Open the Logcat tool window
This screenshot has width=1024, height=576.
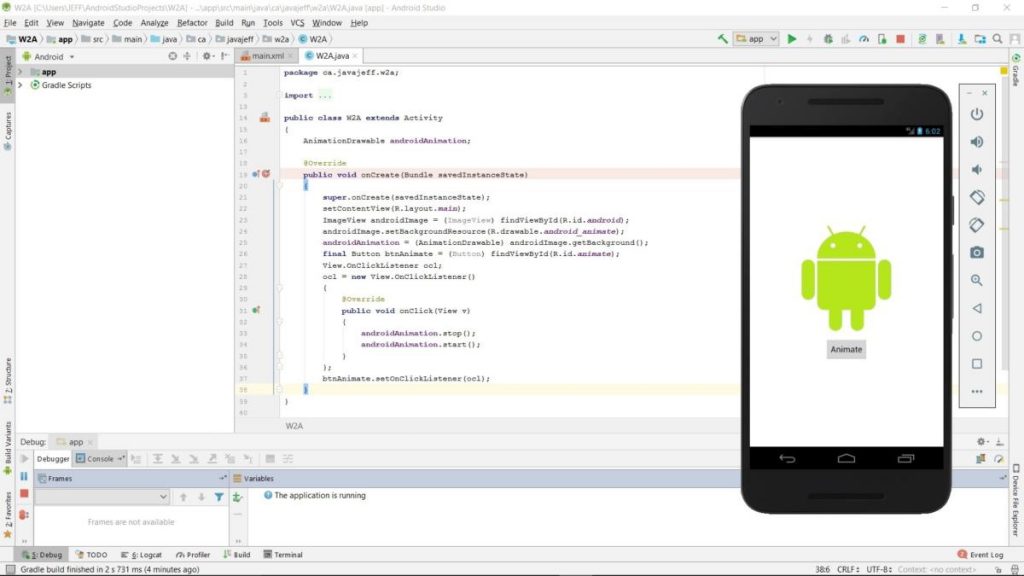tap(141, 554)
